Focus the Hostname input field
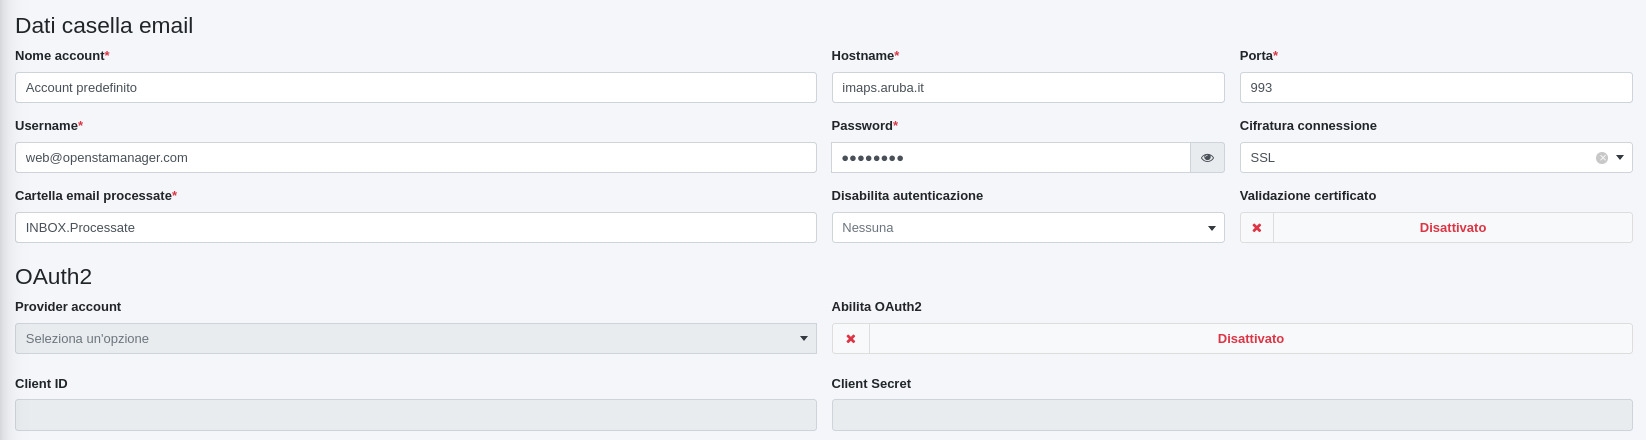The image size is (1646, 440). click(x=1027, y=88)
